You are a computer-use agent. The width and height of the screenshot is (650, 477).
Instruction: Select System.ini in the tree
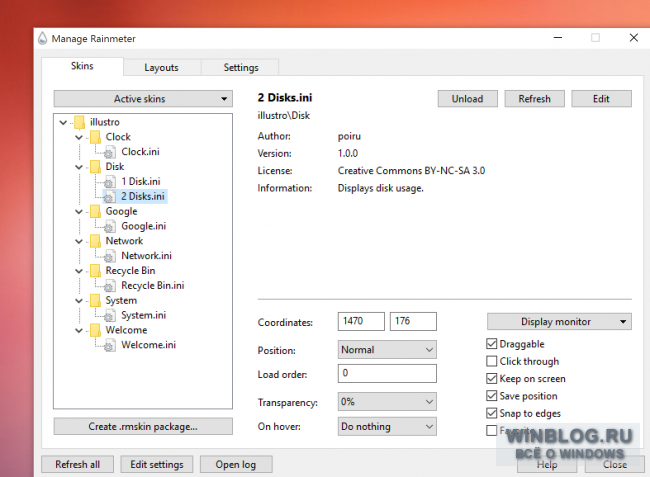143,315
